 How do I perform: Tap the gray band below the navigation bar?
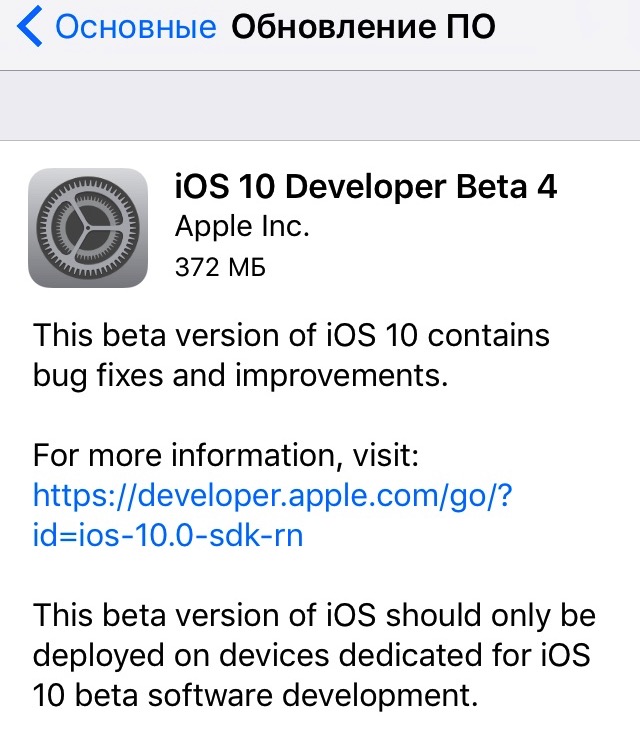pos(320,106)
